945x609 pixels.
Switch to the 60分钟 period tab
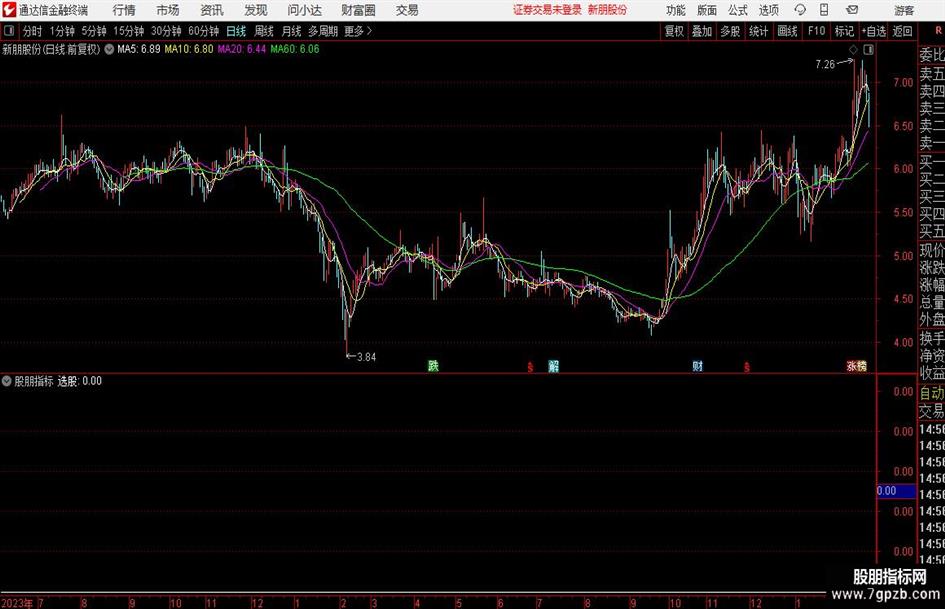click(204, 31)
